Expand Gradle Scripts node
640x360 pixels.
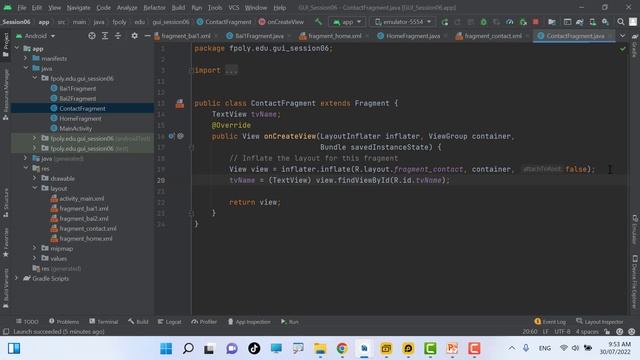point(17,278)
